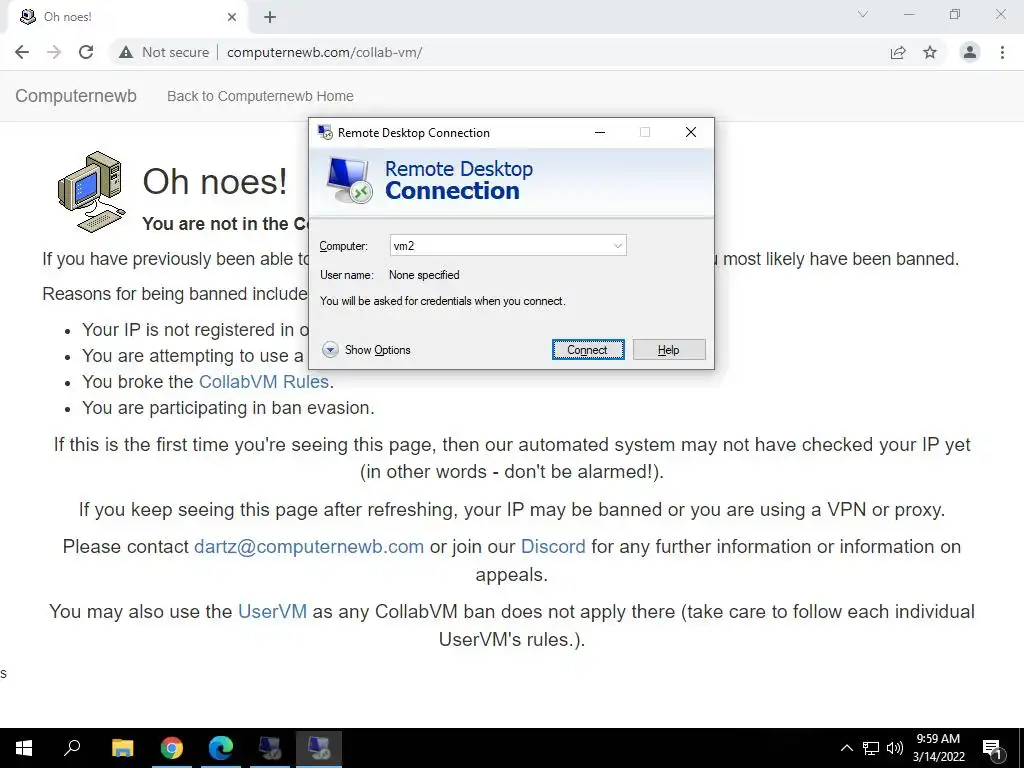1024x768 pixels.
Task: Click the 'Oh noes!' heading text
Action: pyautogui.click(x=215, y=182)
